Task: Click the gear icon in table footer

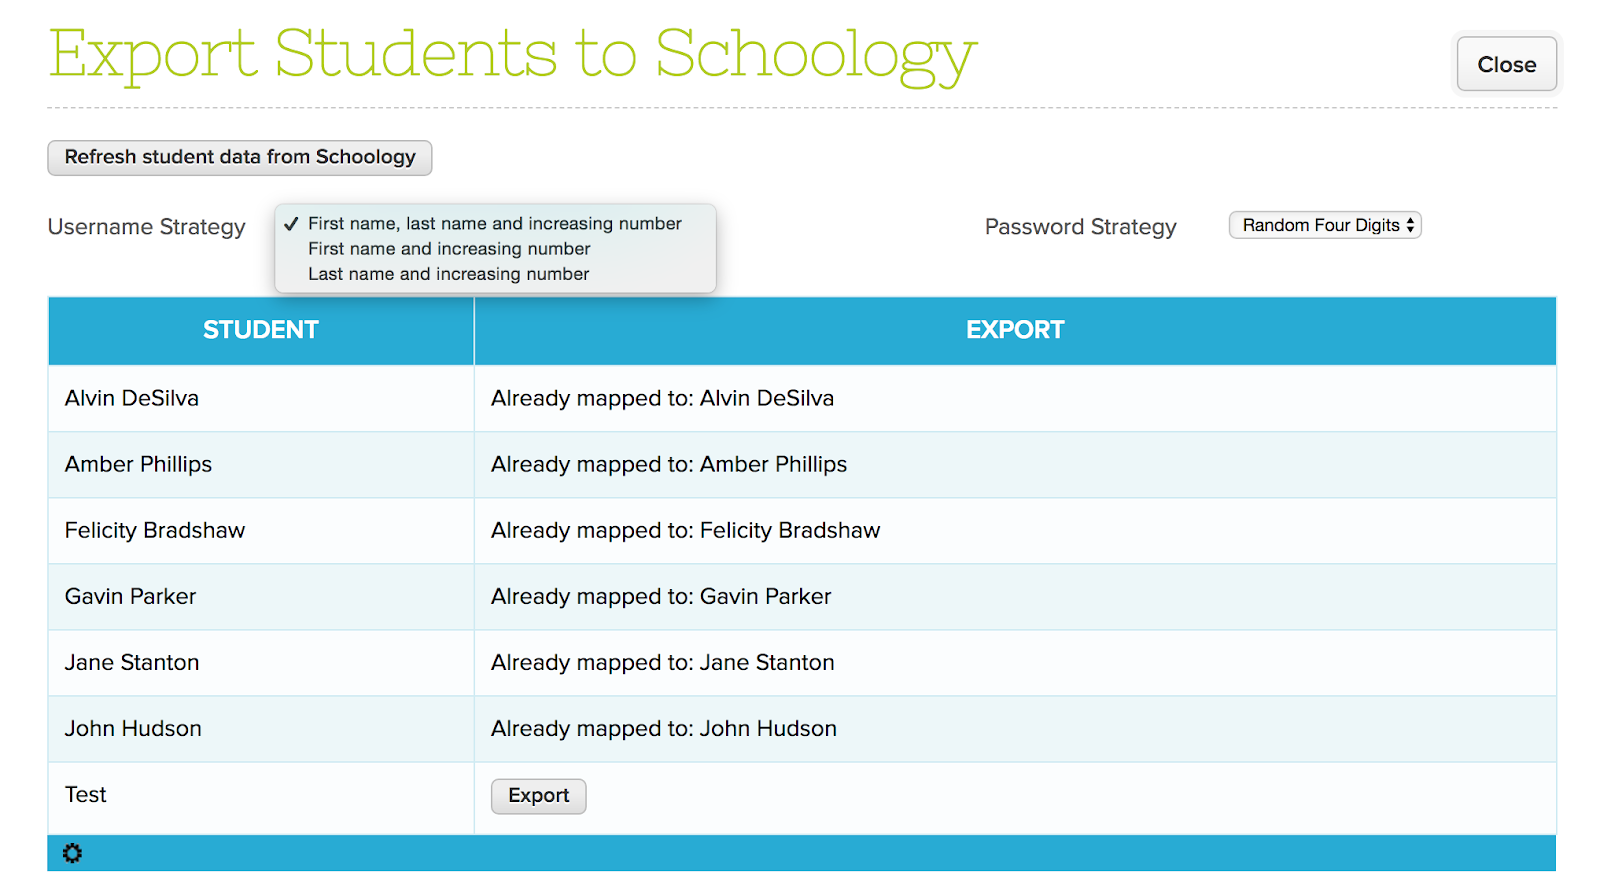Action: pyautogui.click(x=72, y=853)
